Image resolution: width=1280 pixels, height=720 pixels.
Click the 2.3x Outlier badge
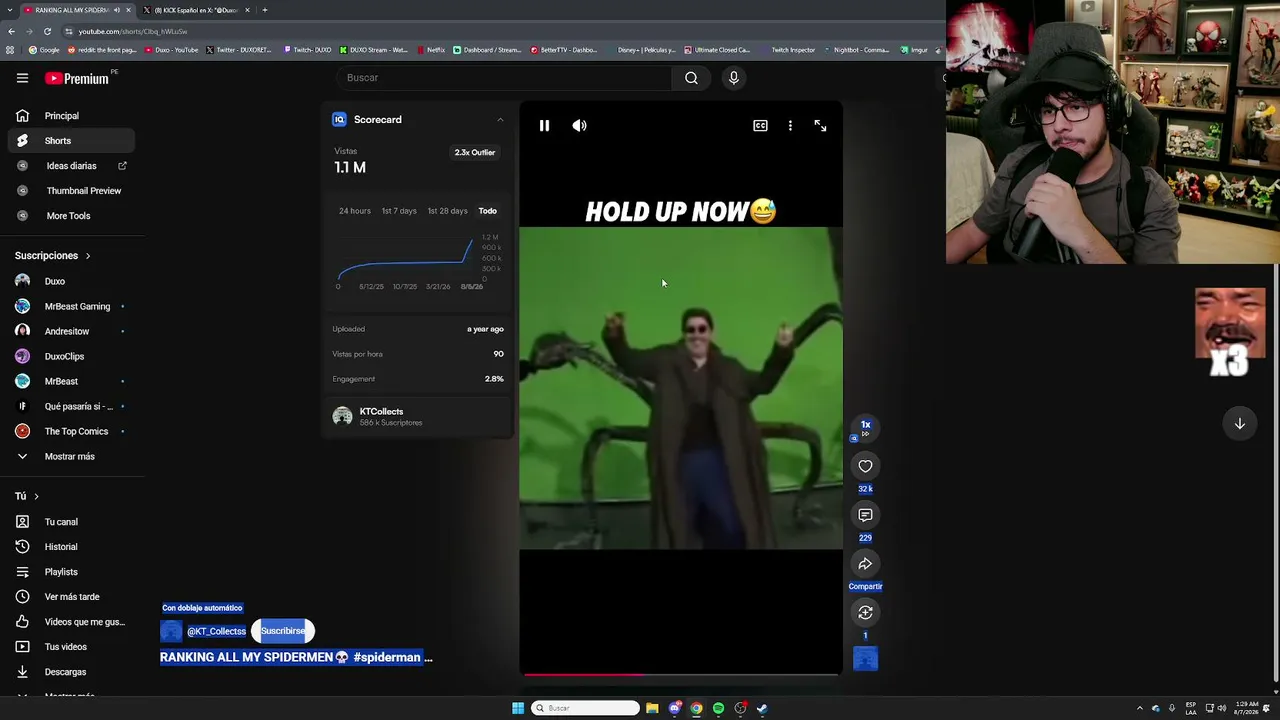coord(475,152)
